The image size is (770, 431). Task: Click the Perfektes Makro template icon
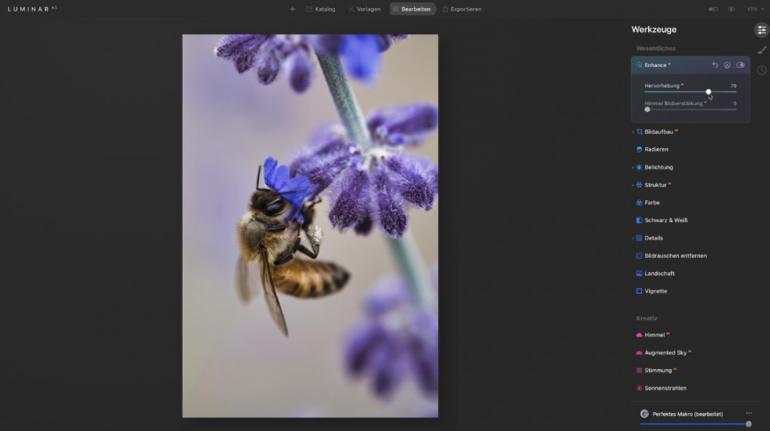(x=644, y=414)
